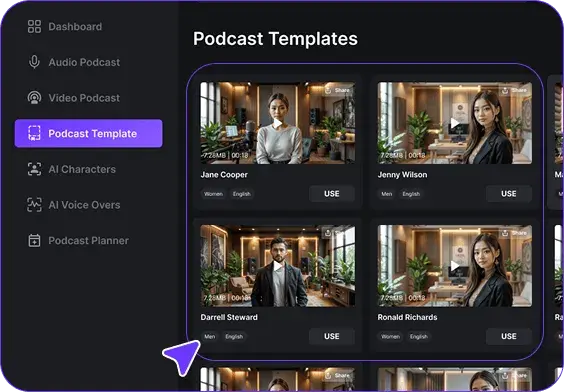Click Women tag on Ronald Richards card
Viewport: 564px width, 392px height.
390,337
